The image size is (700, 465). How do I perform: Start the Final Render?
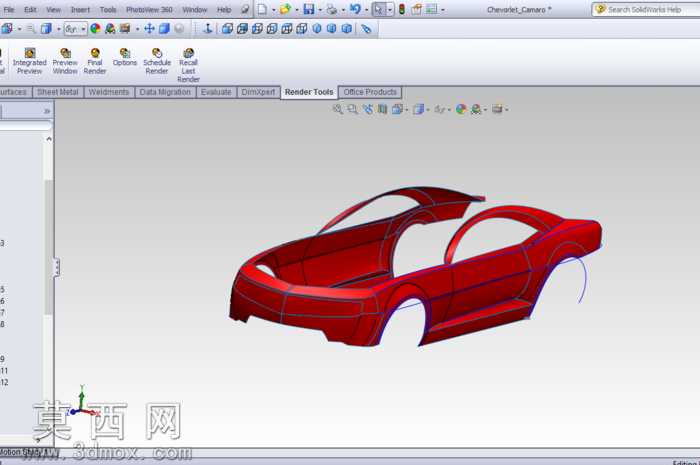pos(95,62)
